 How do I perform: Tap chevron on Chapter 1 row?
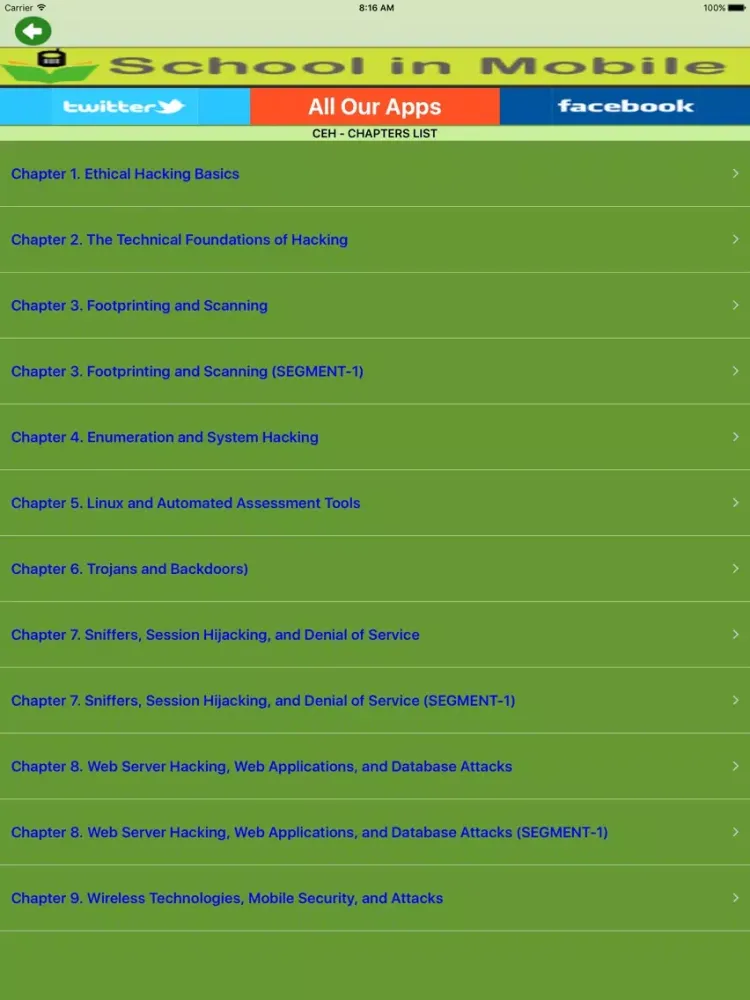(x=735, y=173)
